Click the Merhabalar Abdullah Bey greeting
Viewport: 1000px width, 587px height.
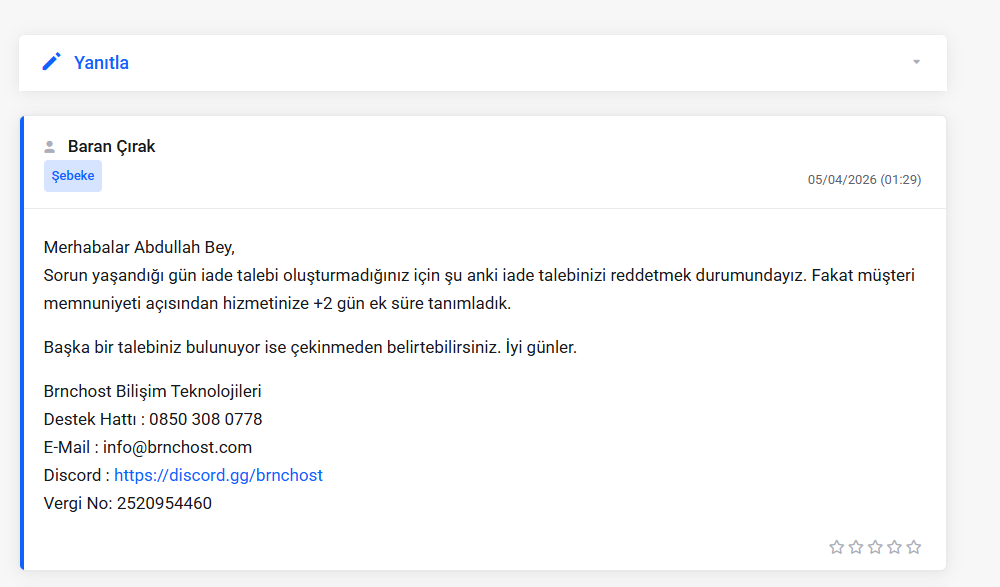point(139,247)
